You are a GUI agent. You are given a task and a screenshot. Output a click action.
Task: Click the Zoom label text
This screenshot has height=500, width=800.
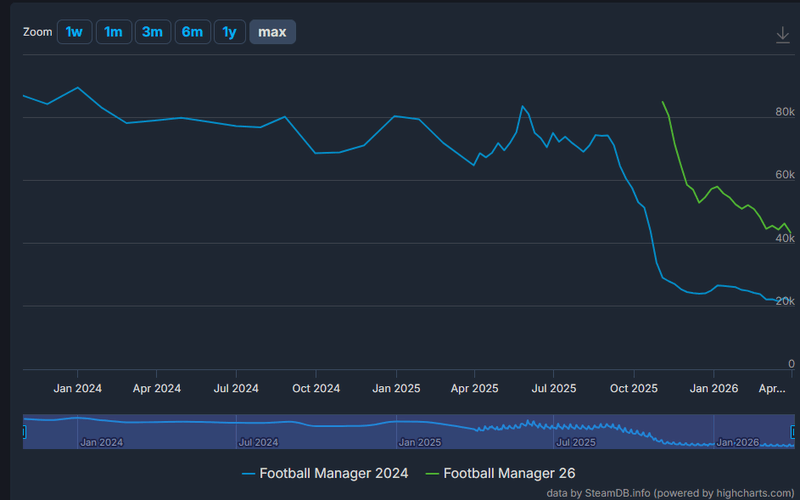tap(38, 32)
